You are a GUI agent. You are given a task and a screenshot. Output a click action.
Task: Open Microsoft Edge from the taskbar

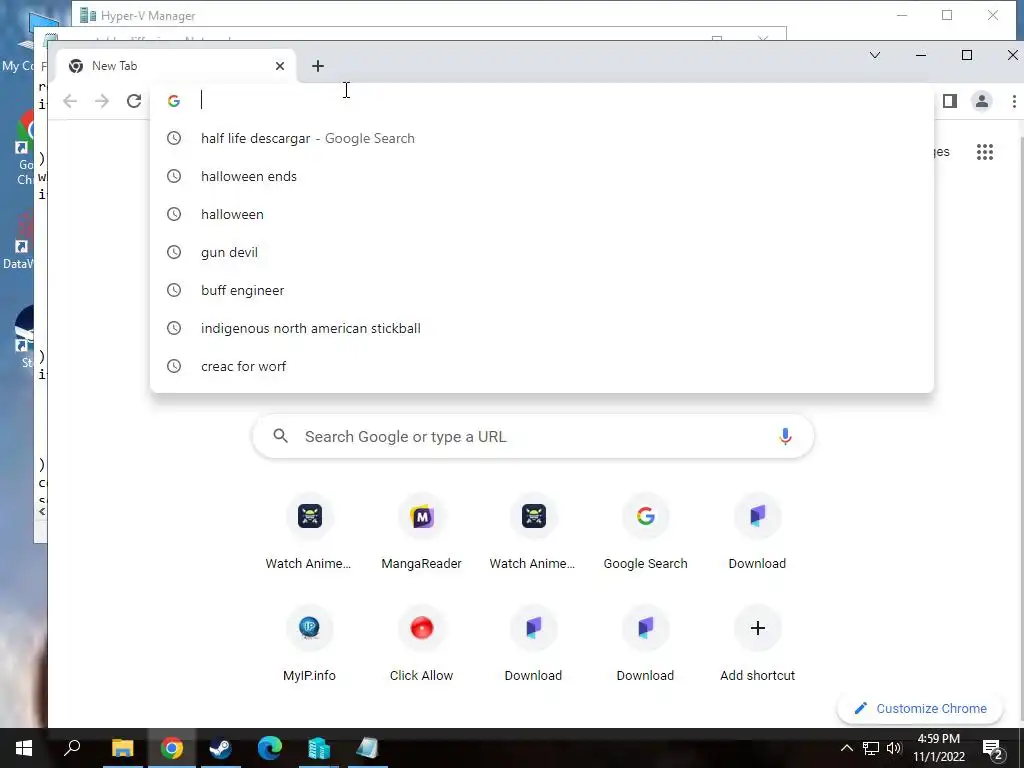click(x=269, y=748)
